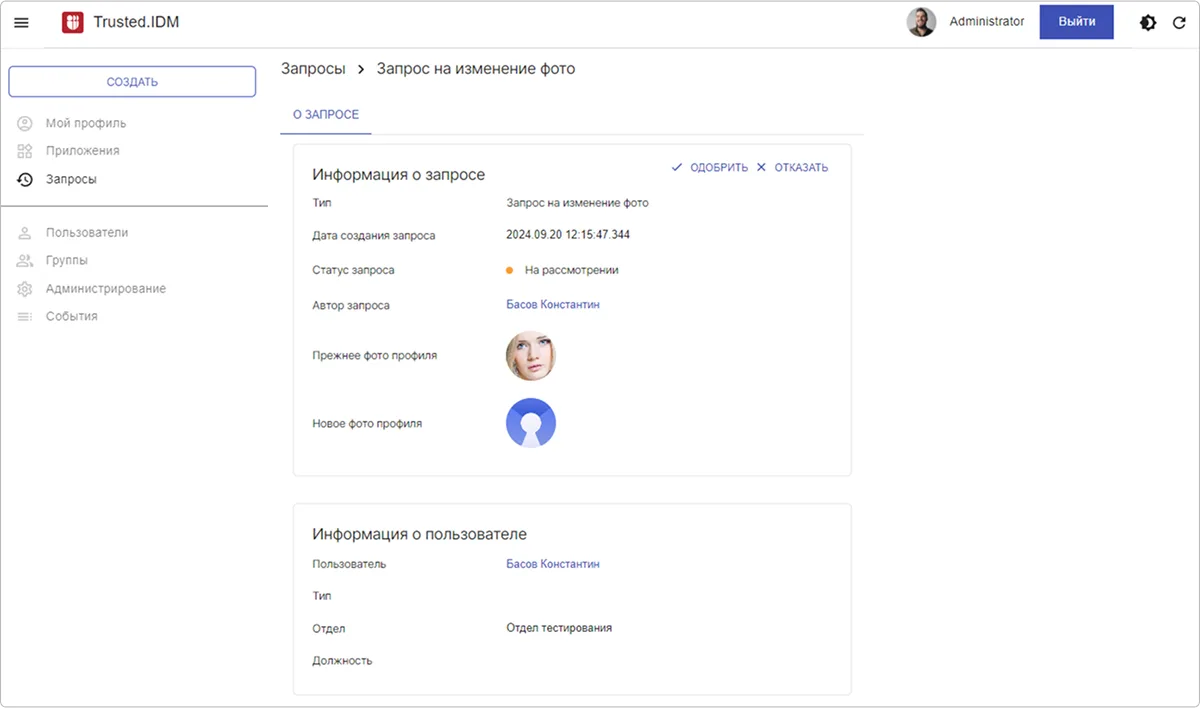Image resolution: width=1200 pixels, height=708 pixels.
Task: Click the Requests history icon
Action: [x=25, y=179]
